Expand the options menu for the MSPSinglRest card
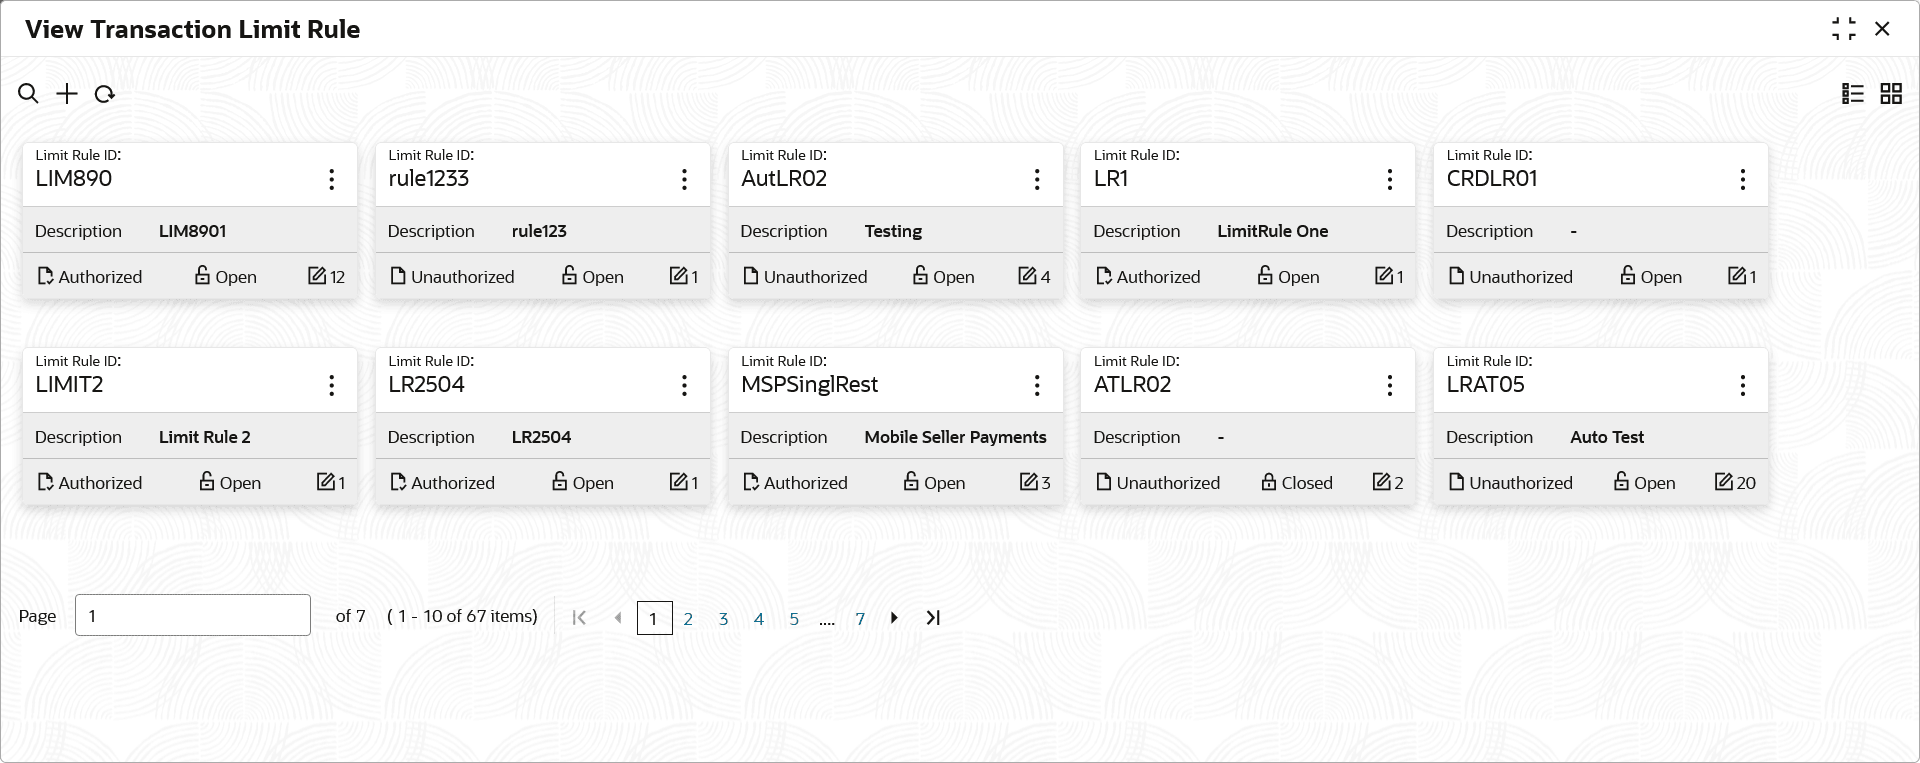The width and height of the screenshot is (1920, 763). point(1037,385)
